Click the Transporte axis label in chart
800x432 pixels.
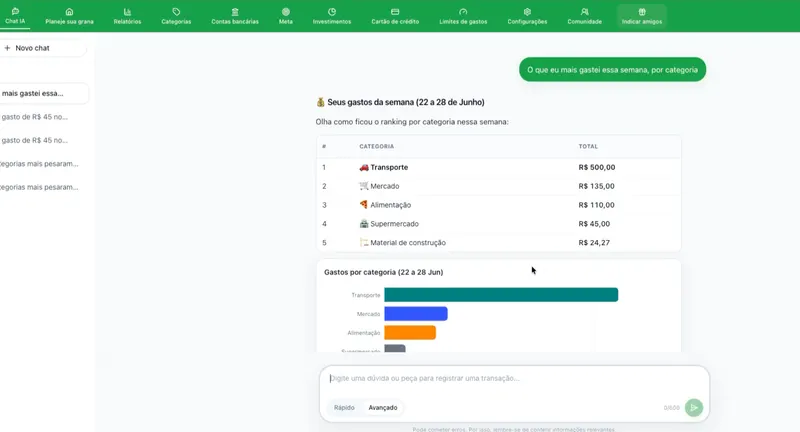[366, 295]
